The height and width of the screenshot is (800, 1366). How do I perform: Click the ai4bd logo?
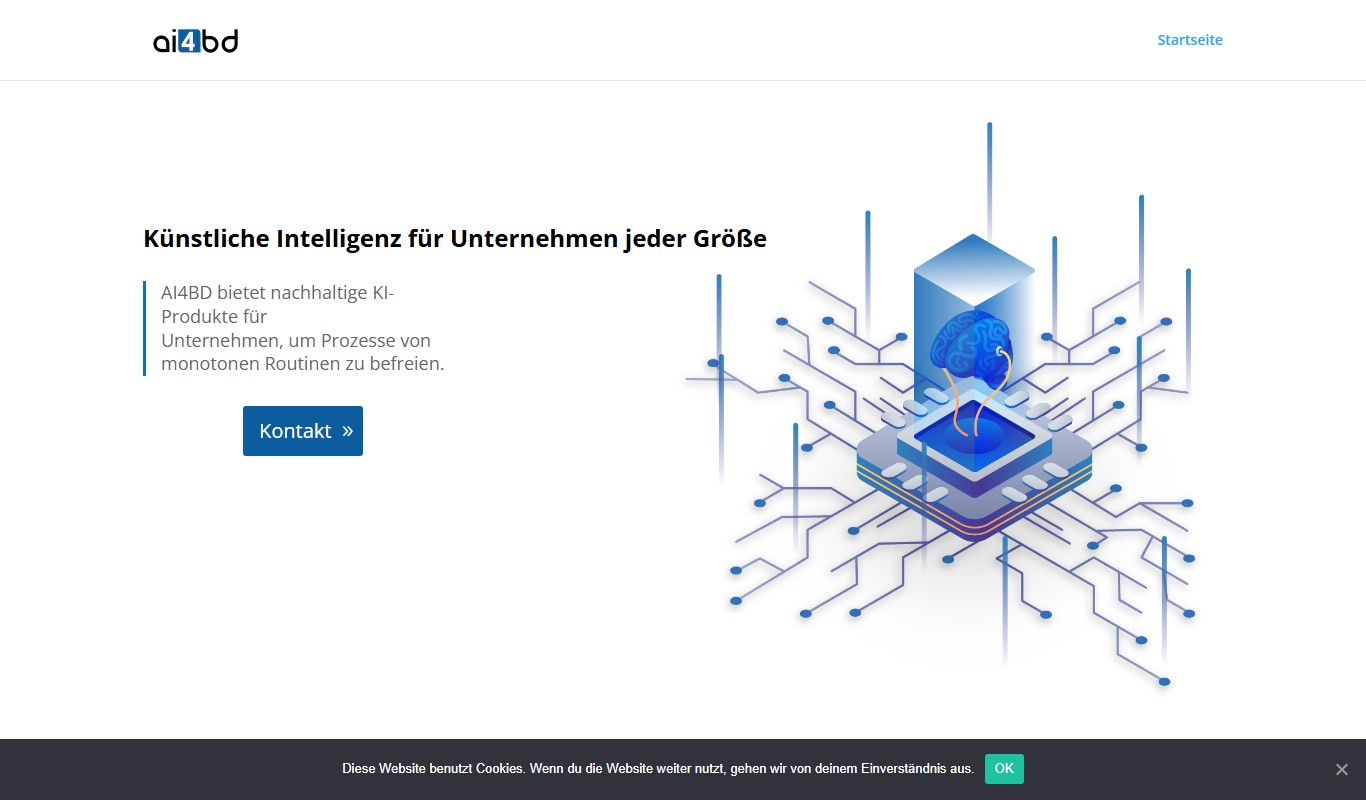(x=195, y=40)
